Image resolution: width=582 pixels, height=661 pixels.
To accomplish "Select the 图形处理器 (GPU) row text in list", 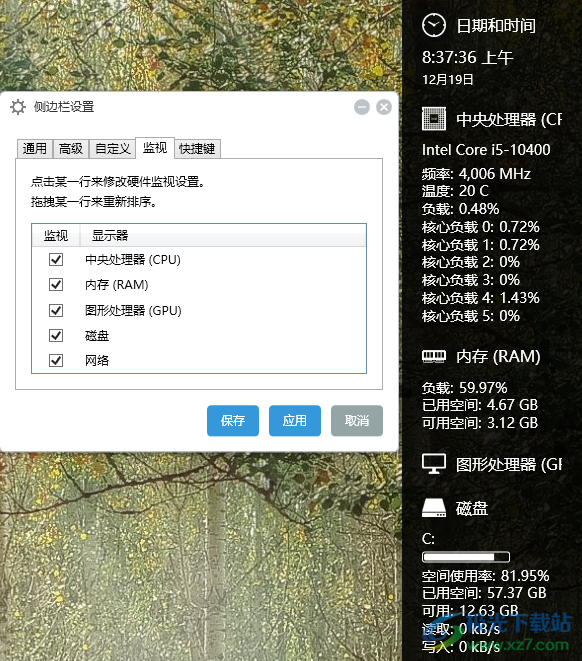I will [133, 310].
